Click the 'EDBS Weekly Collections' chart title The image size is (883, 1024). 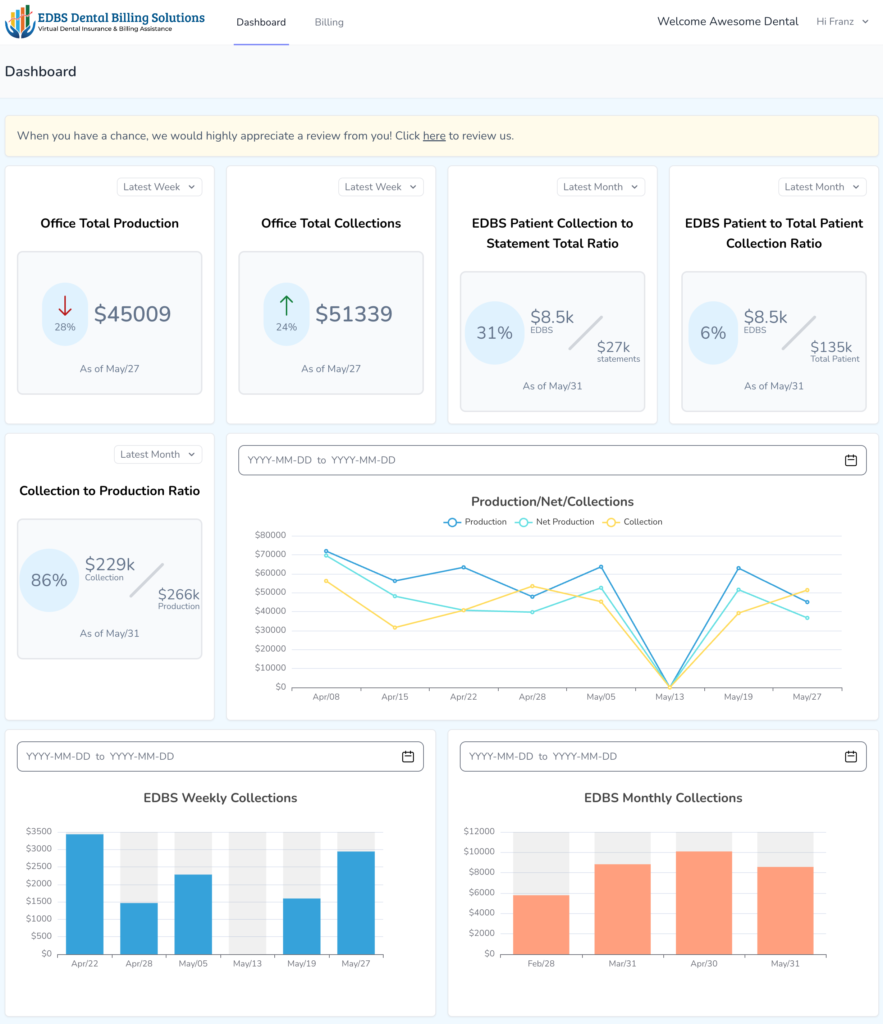tap(220, 798)
